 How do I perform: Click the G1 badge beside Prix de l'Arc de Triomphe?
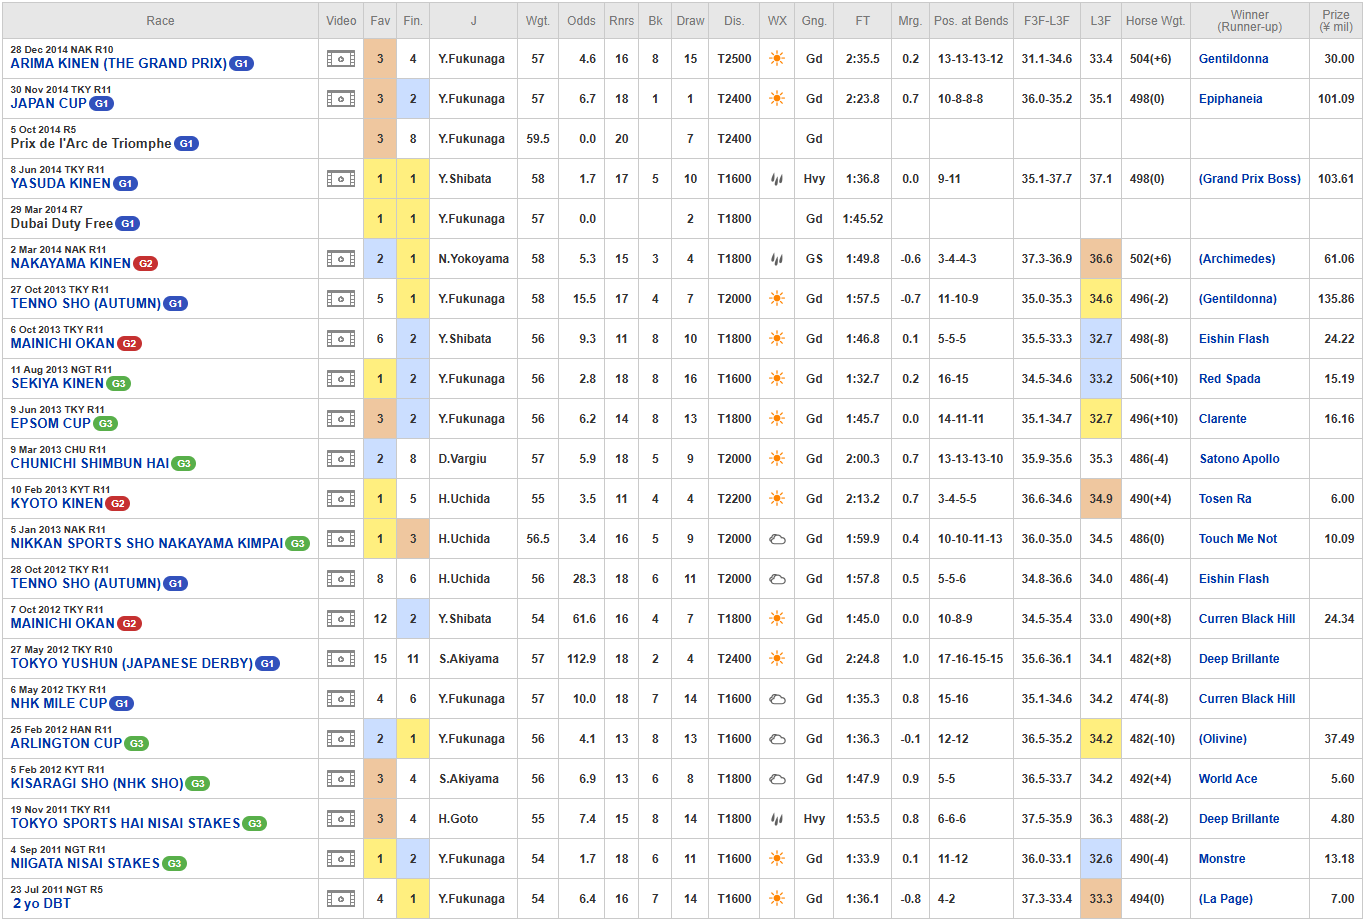tap(186, 144)
